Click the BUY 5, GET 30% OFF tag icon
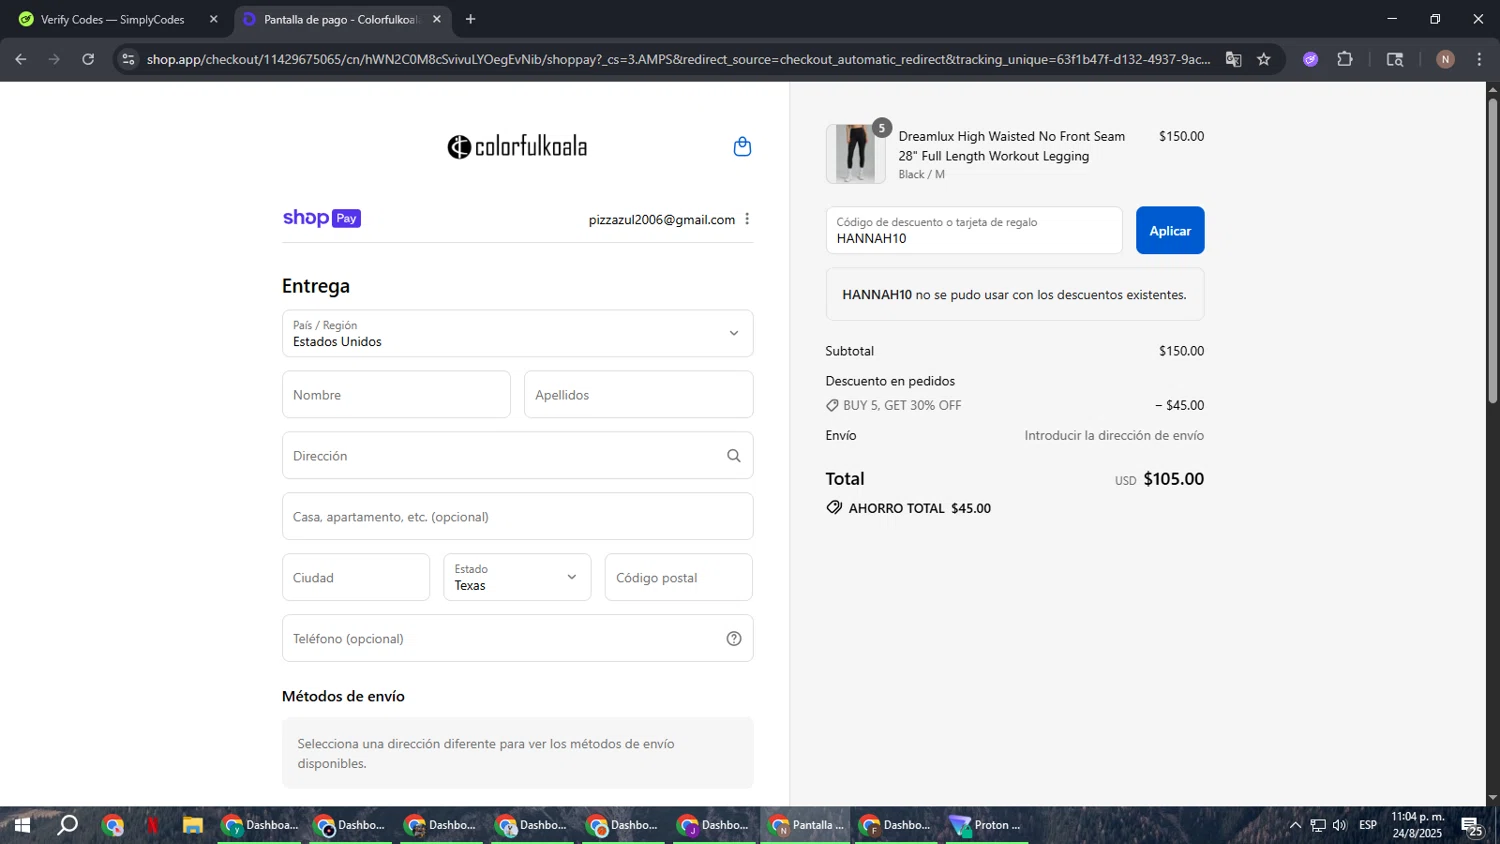The width and height of the screenshot is (1500, 844). (x=832, y=406)
